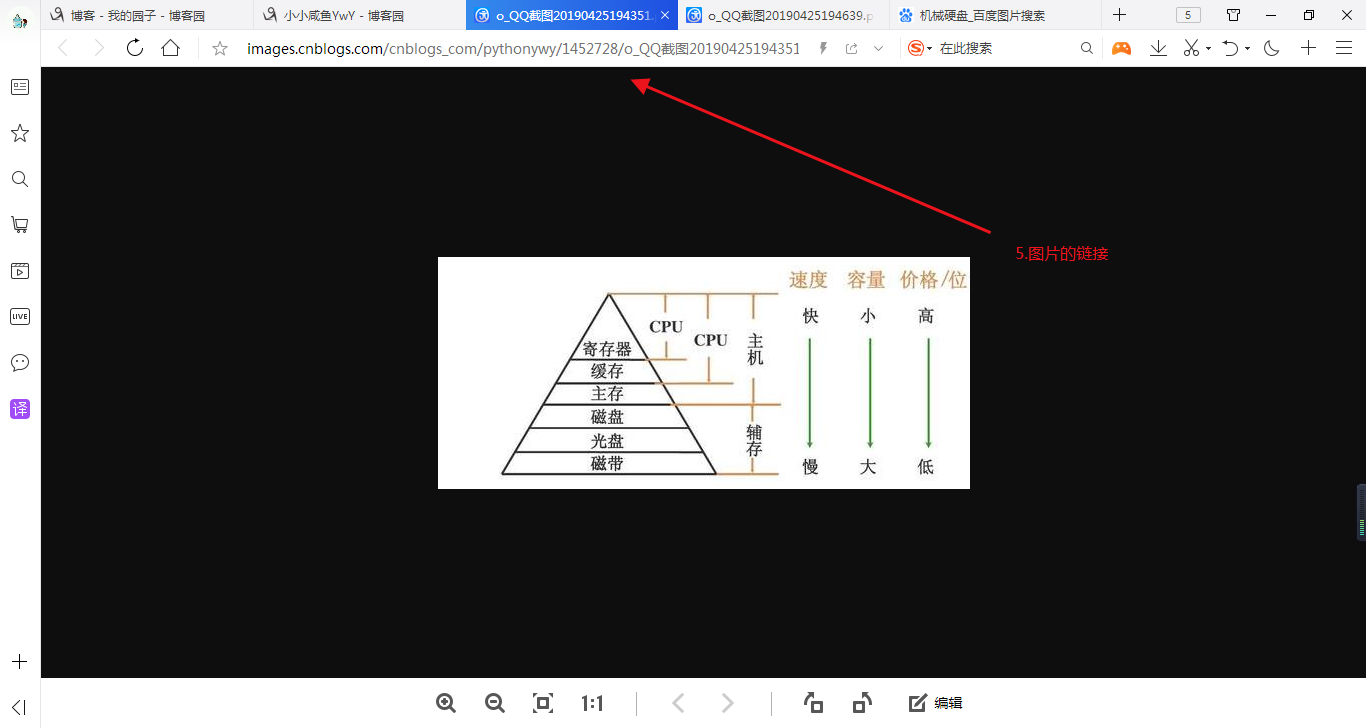The image size is (1366, 728).
Task: Click the magnifier search button
Action: (1087, 48)
